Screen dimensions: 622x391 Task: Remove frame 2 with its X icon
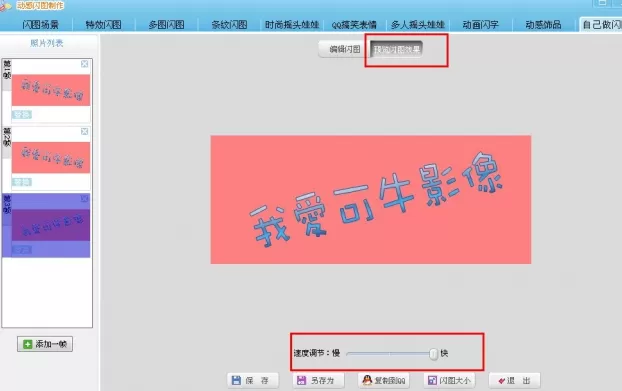[84, 131]
